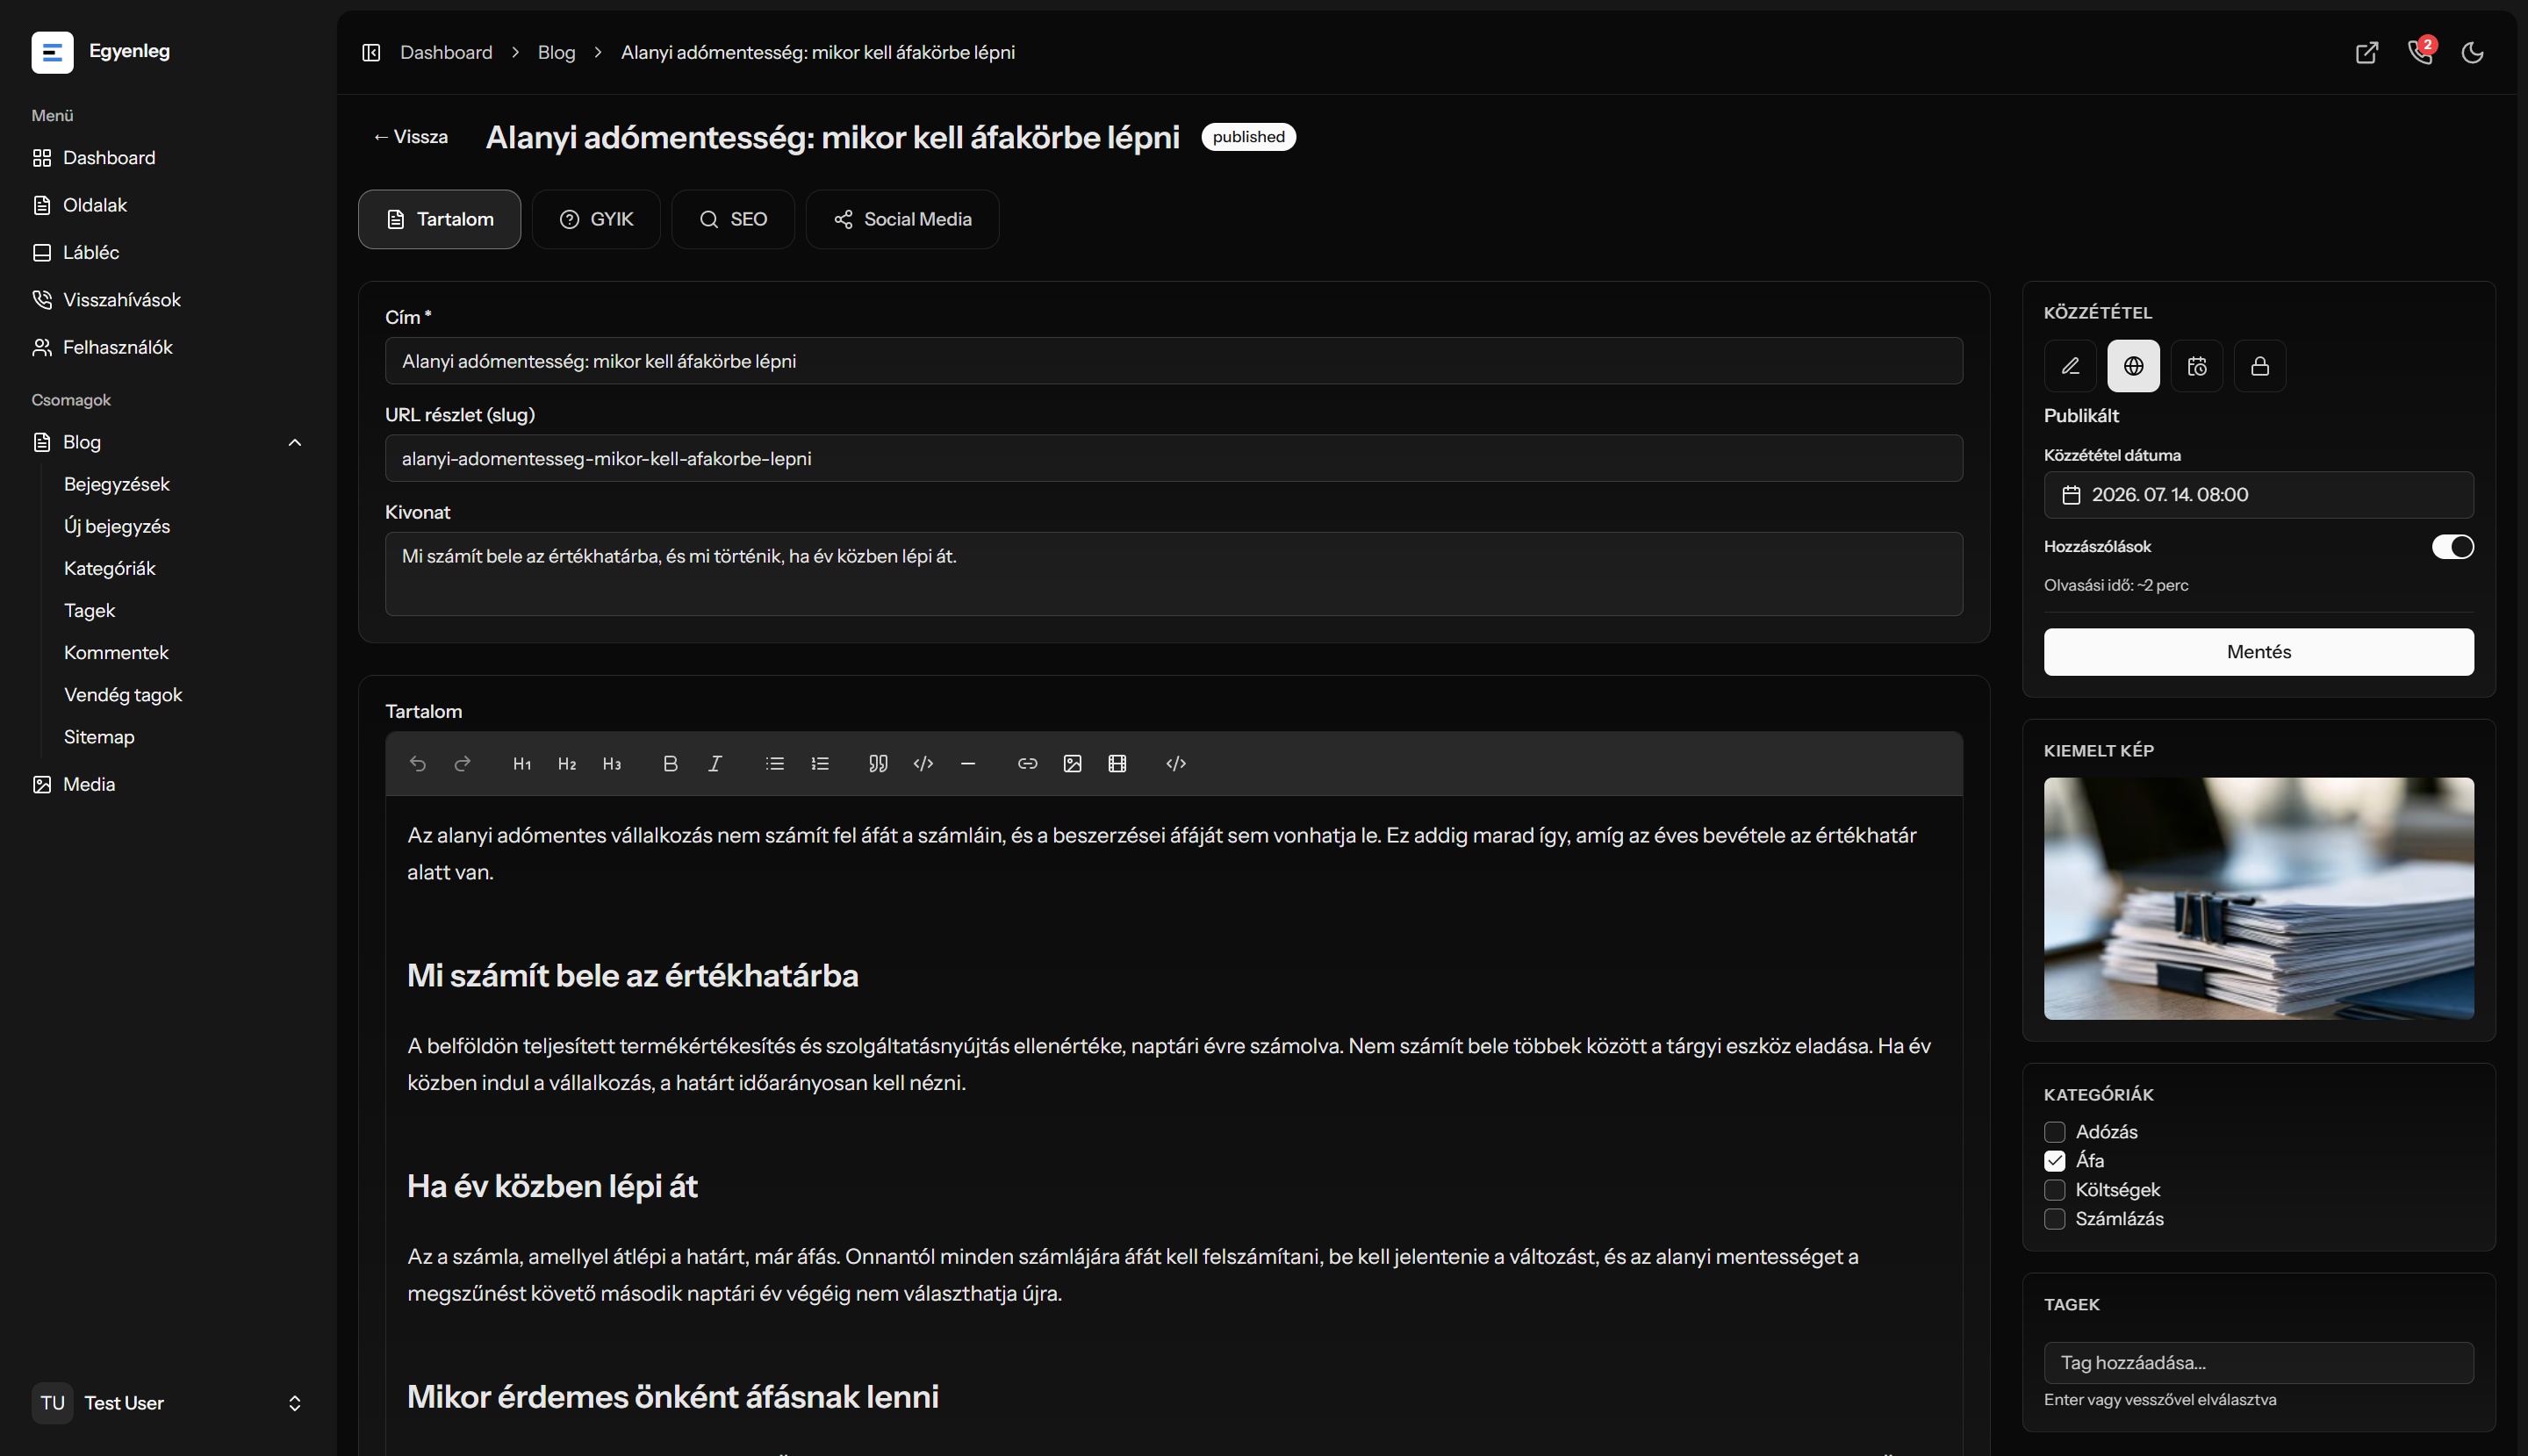
Task: Insert a horizontal rule
Action: coord(968,764)
